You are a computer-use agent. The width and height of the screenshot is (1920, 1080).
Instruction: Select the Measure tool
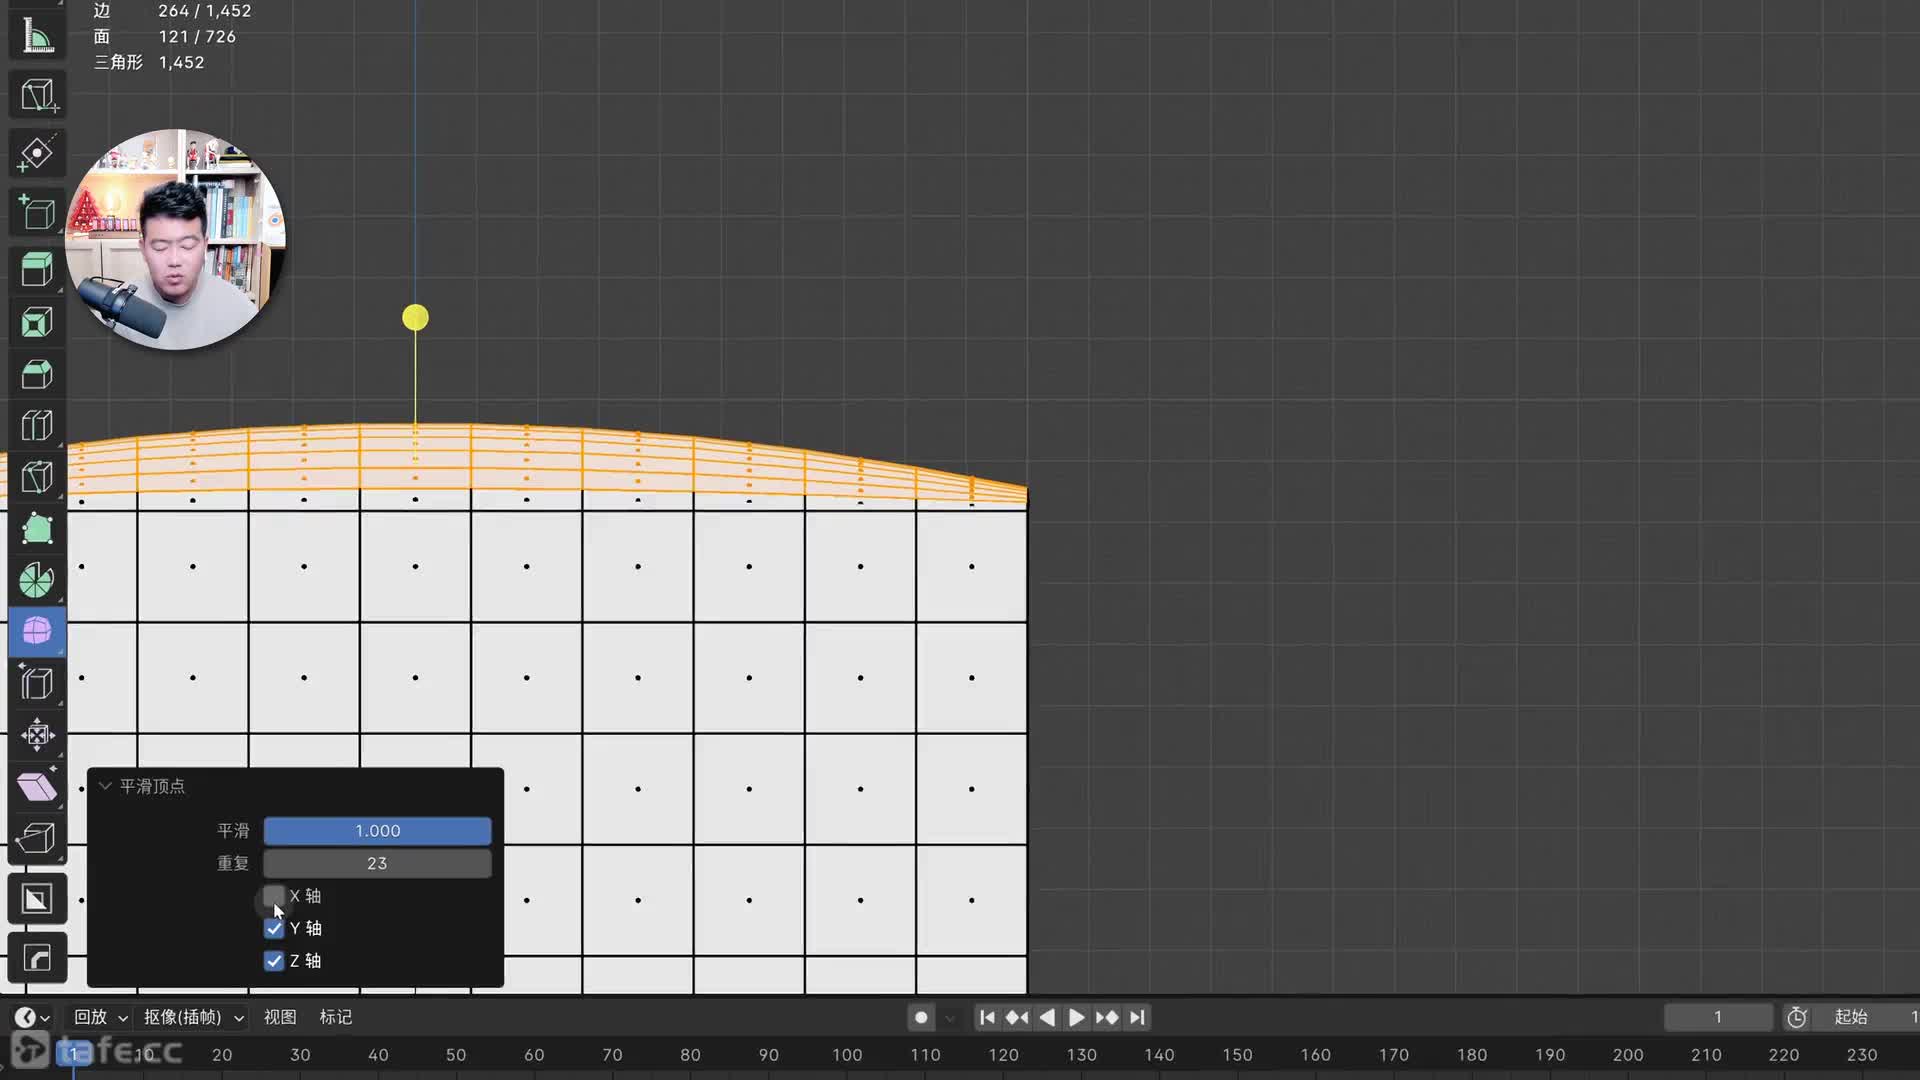tap(37, 37)
